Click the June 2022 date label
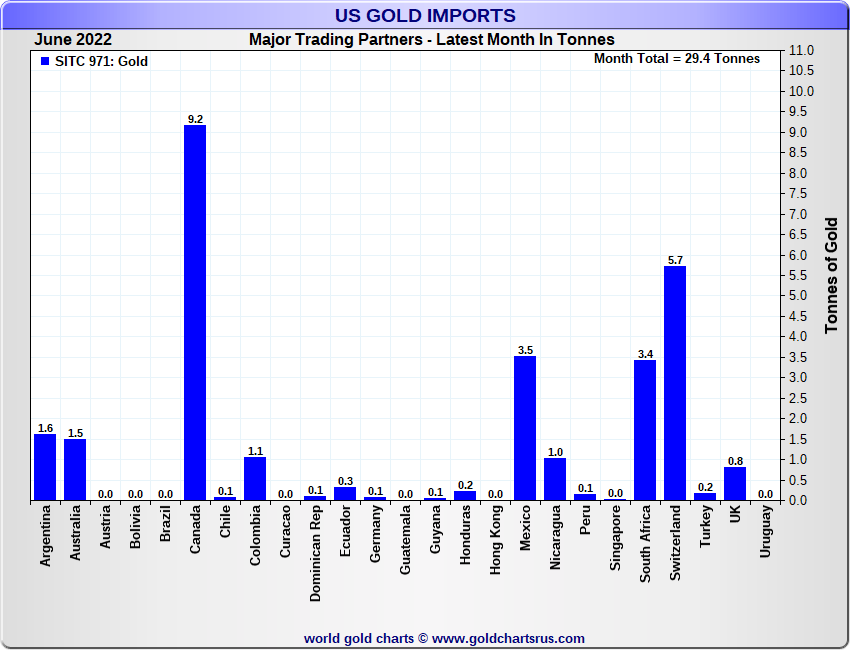 coord(73,40)
